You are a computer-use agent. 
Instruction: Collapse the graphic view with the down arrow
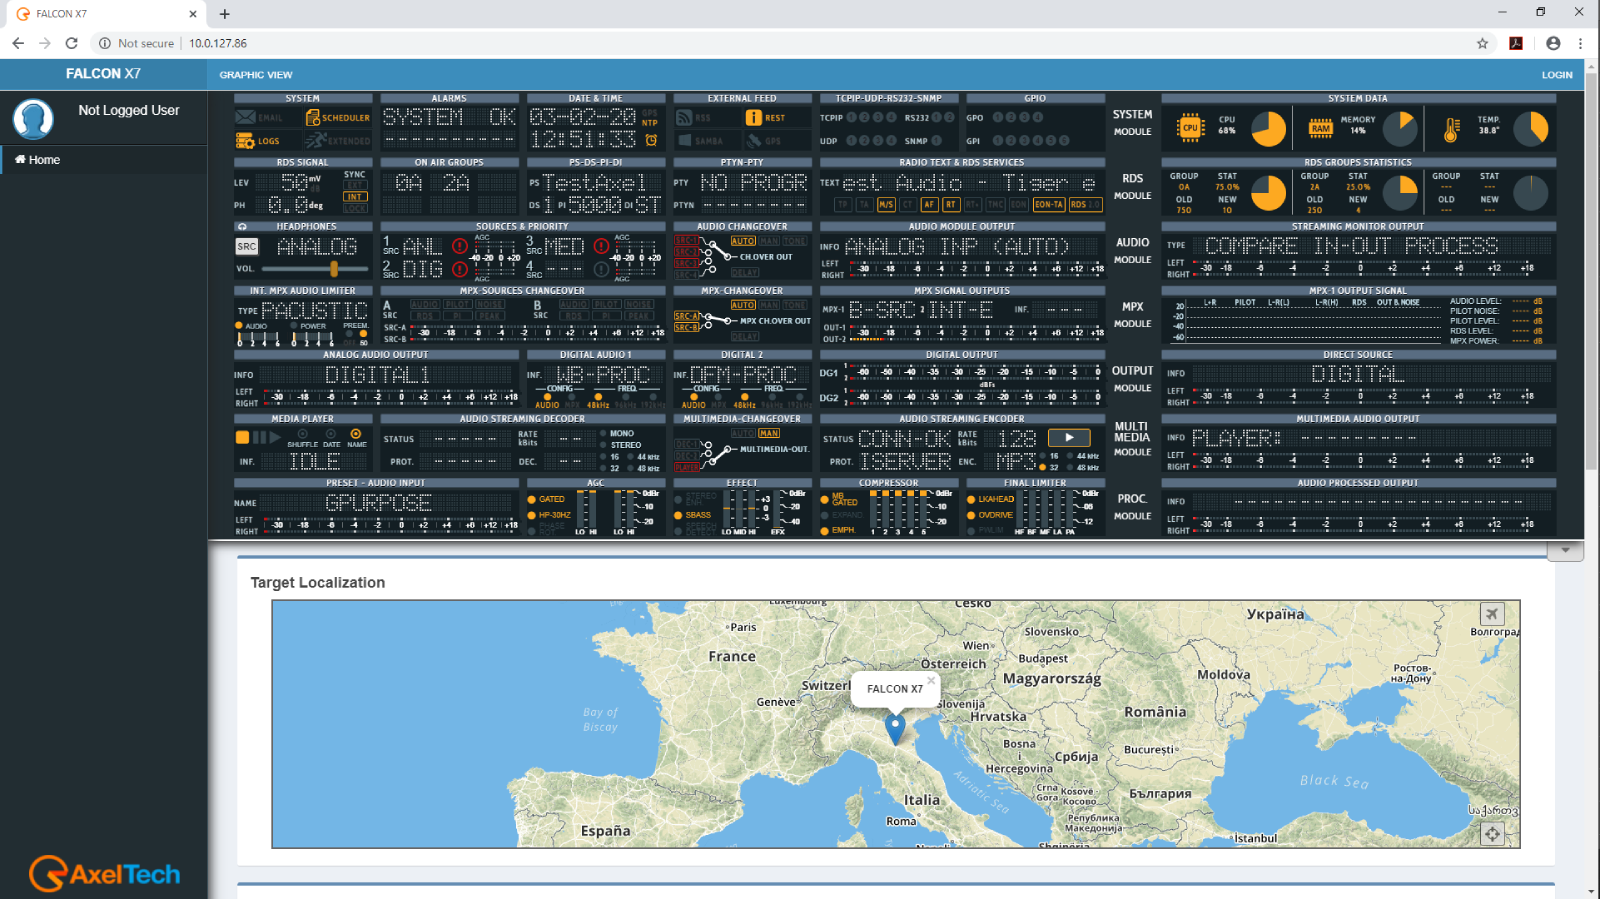click(1565, 550)
